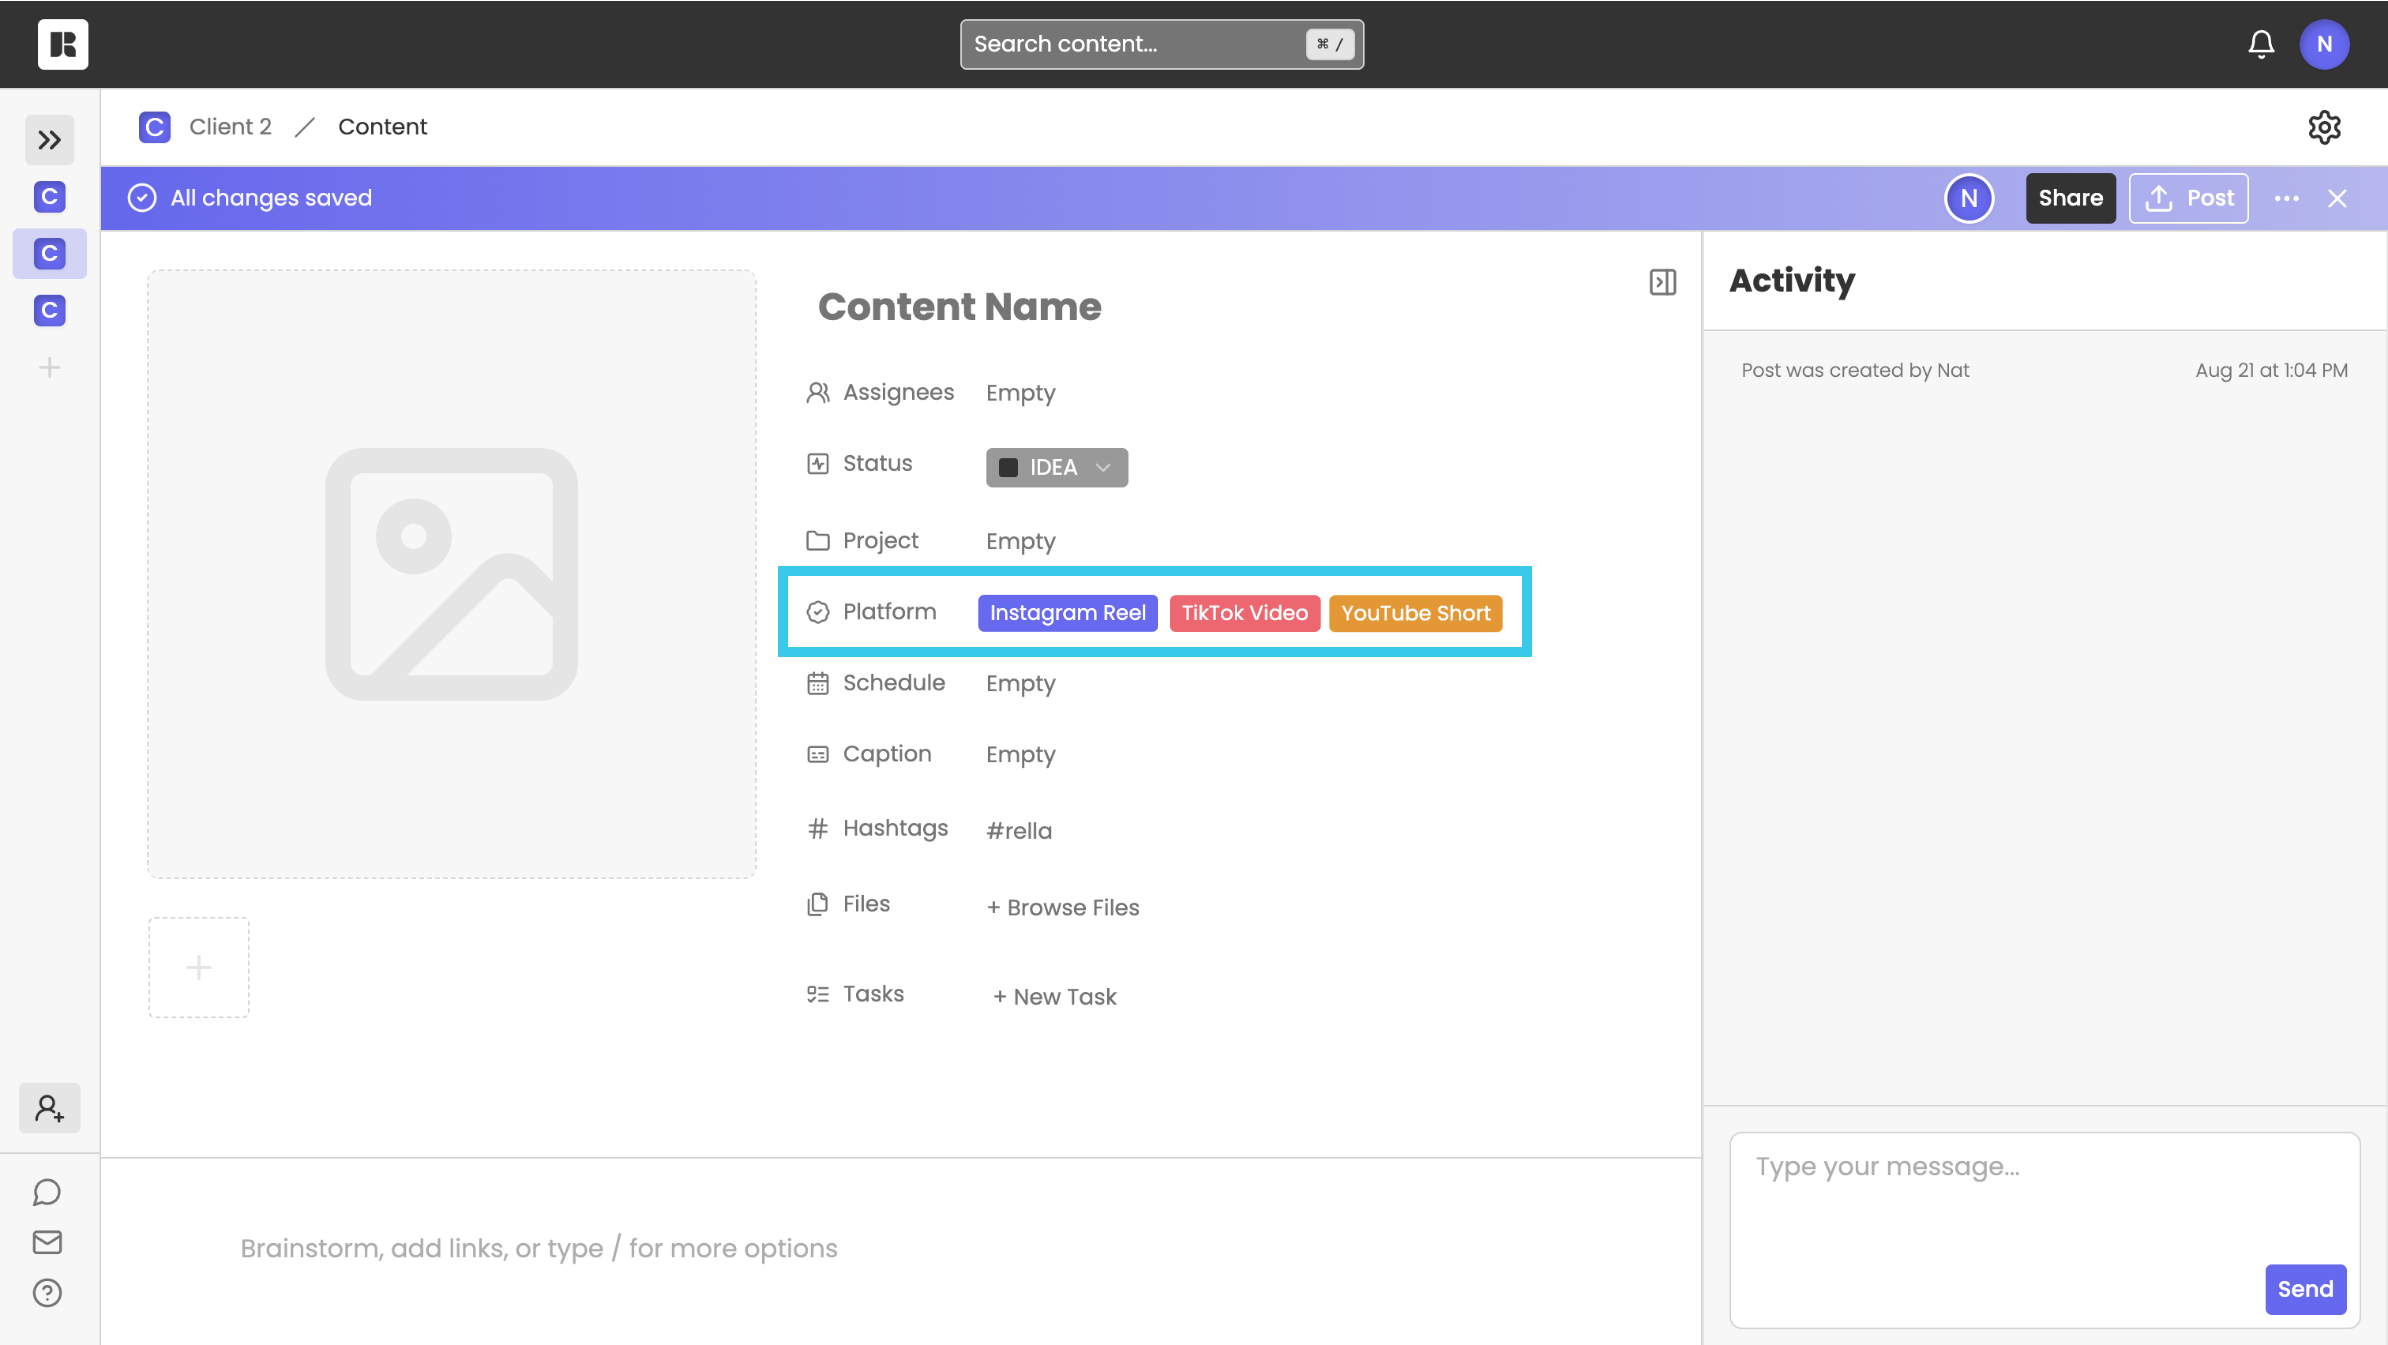2388x1345 pixels.
Task: Click the Status icon
Action: click(x=817, y=463)
